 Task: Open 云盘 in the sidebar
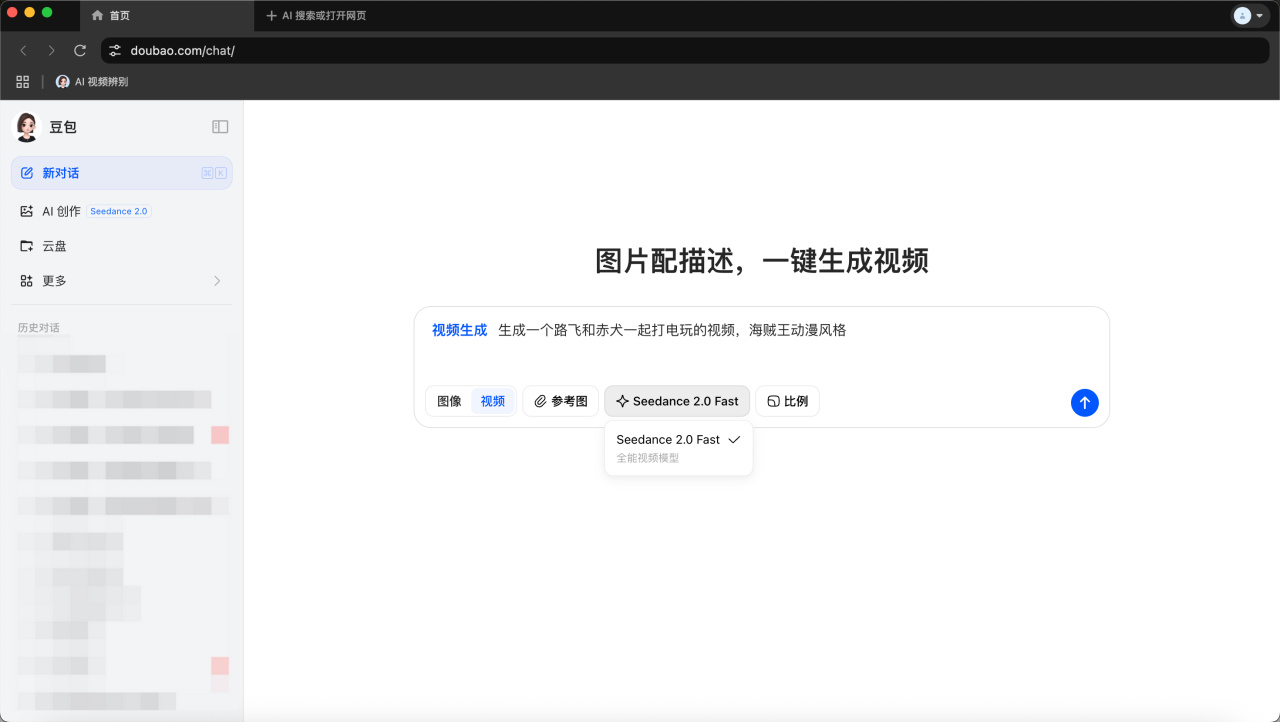pyautogui.click(x=122, y=246)
